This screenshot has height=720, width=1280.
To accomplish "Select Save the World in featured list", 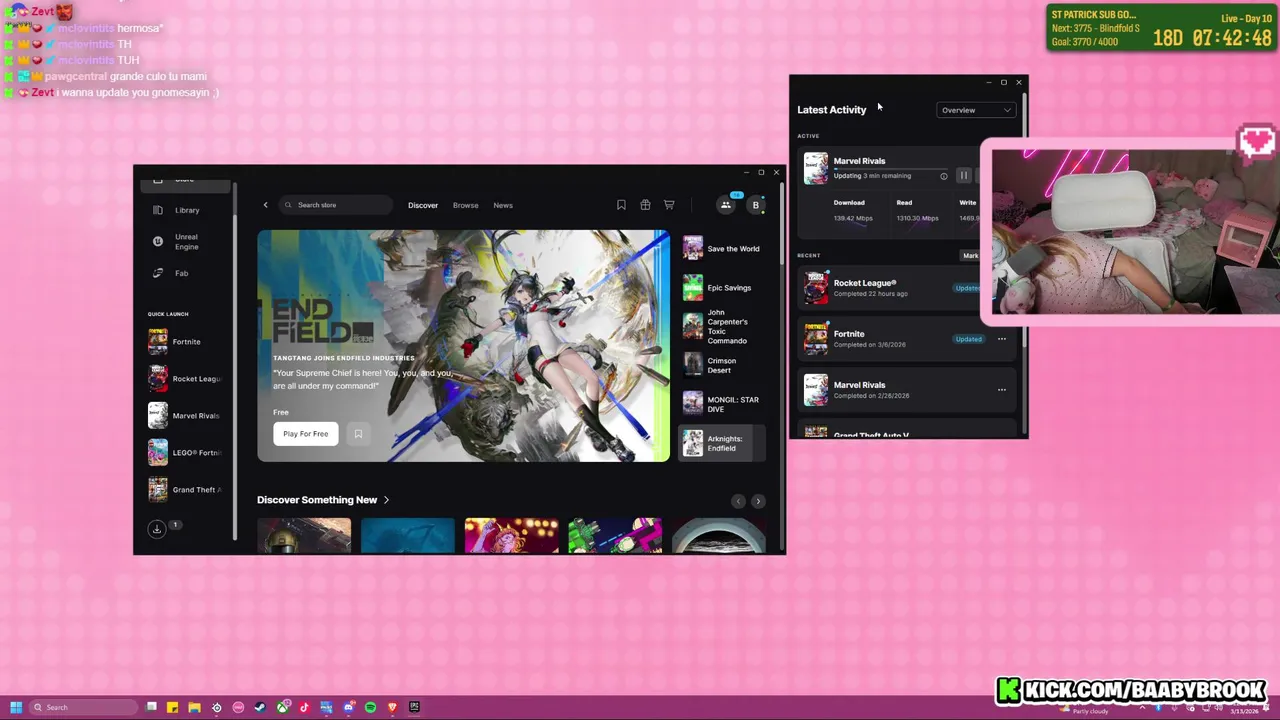I will tap(723, 249).
